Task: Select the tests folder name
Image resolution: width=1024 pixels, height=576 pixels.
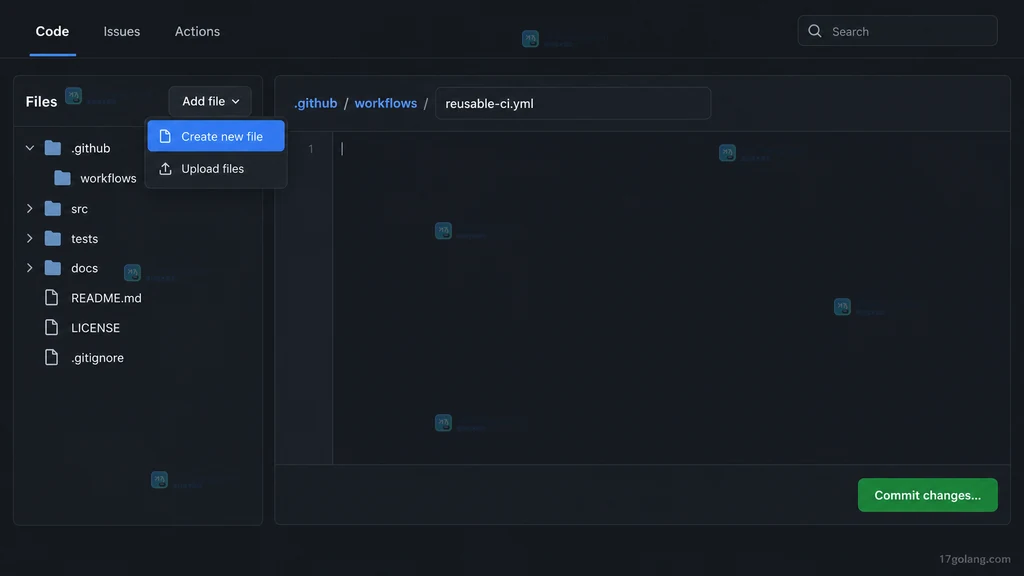Action: coord(84,239)
